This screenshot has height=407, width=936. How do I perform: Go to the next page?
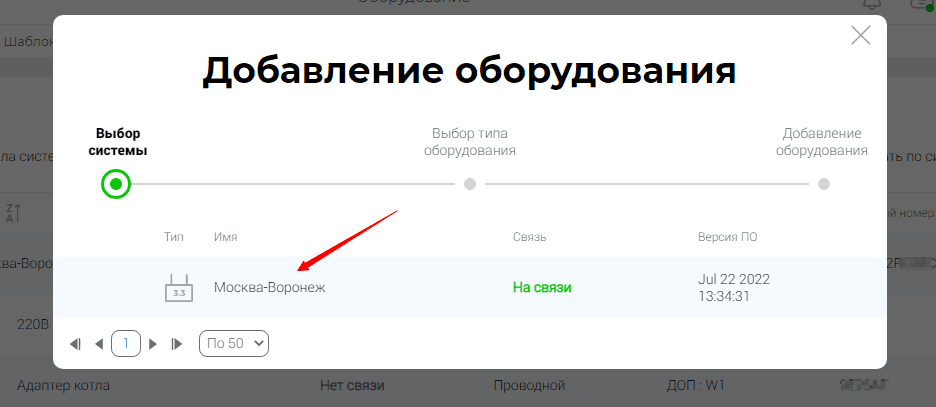[x=152, y=344]
